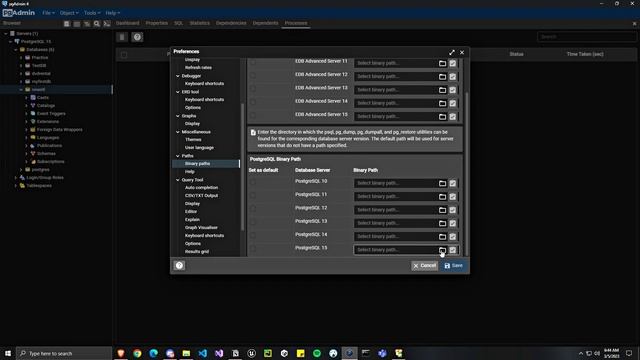
Task: Launch the PSQL Tool terminal icon
Action: pyautogui.click(x=107, y=24)
